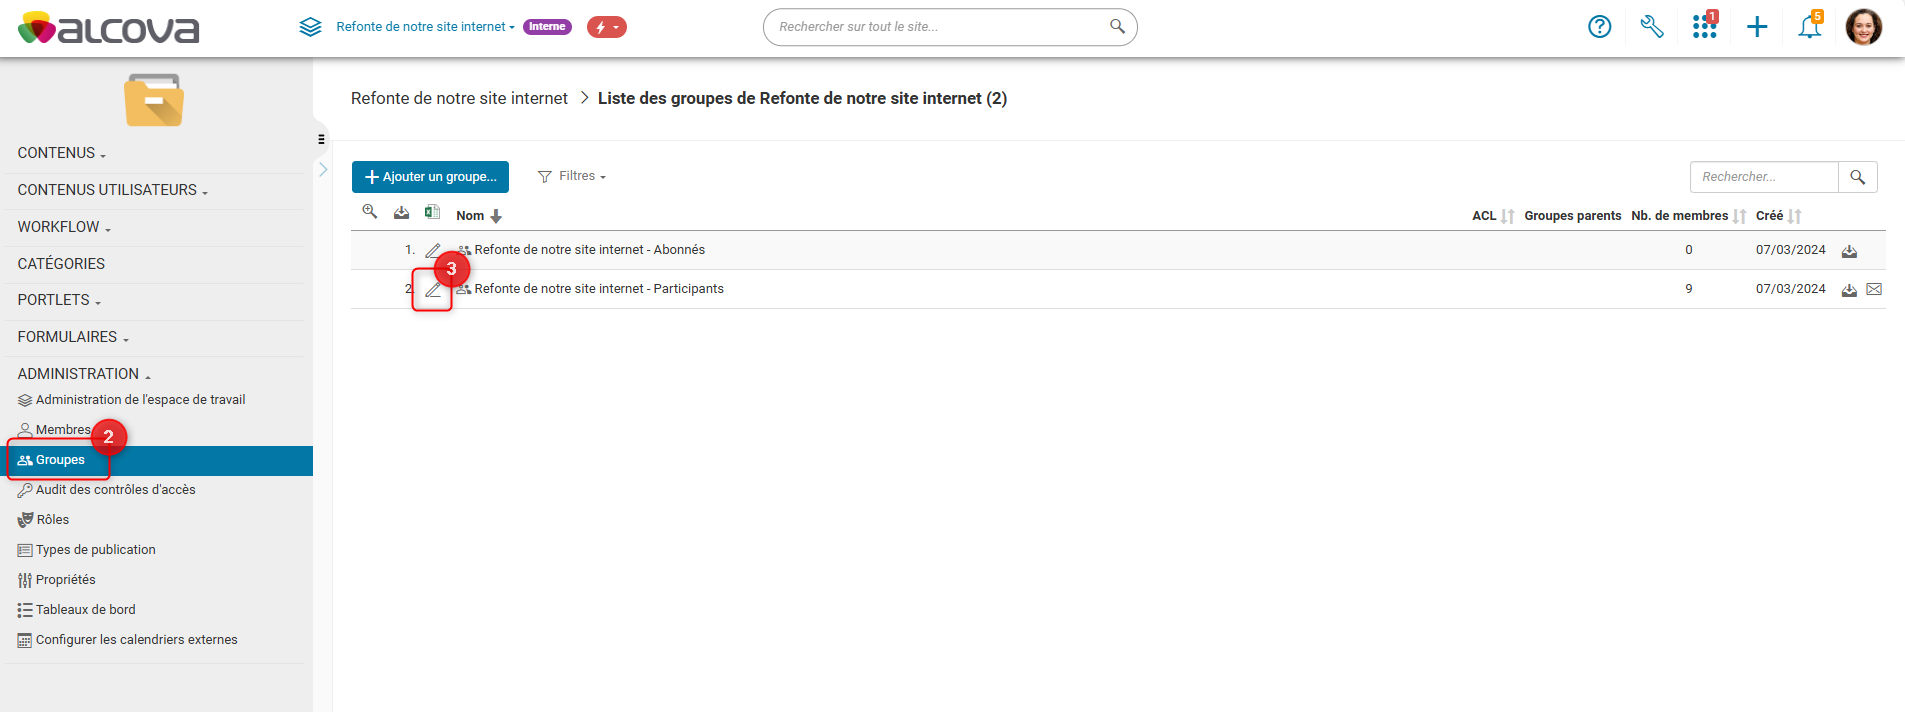Click the Excel export icon
The image size is (1905, 712).
coord(432,212)
